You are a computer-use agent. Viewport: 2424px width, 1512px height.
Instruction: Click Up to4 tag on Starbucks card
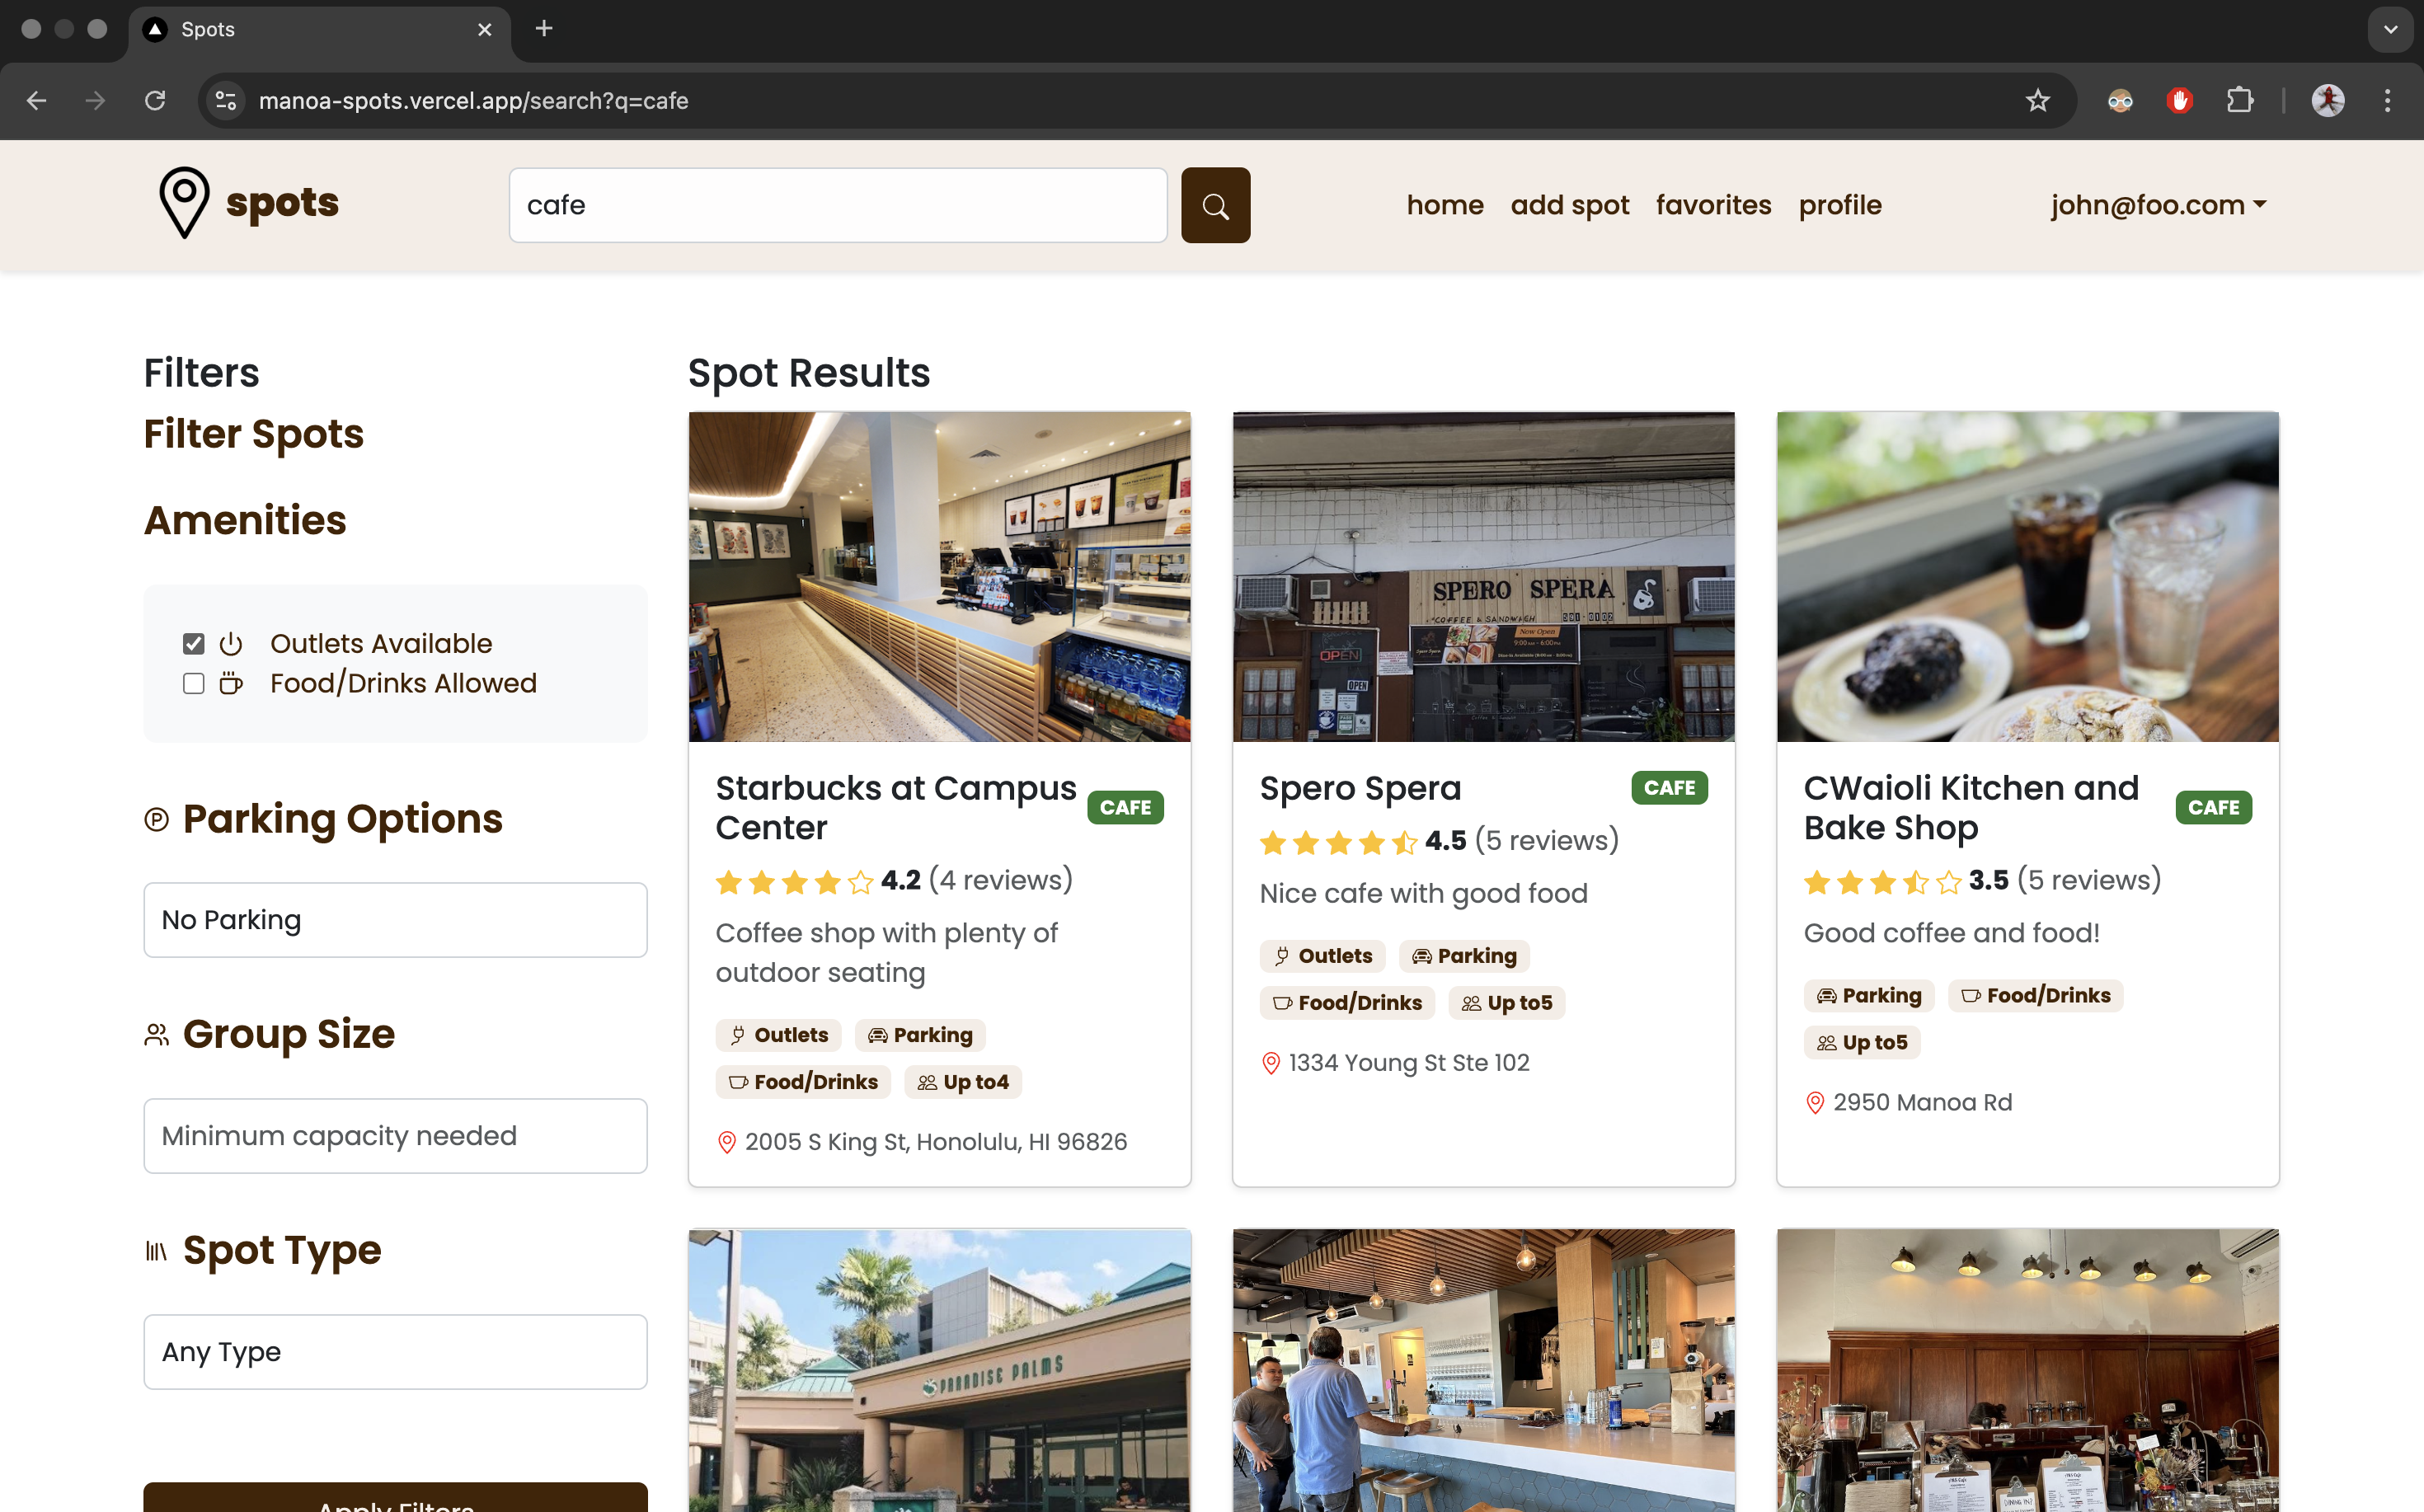click(963, 1083)
